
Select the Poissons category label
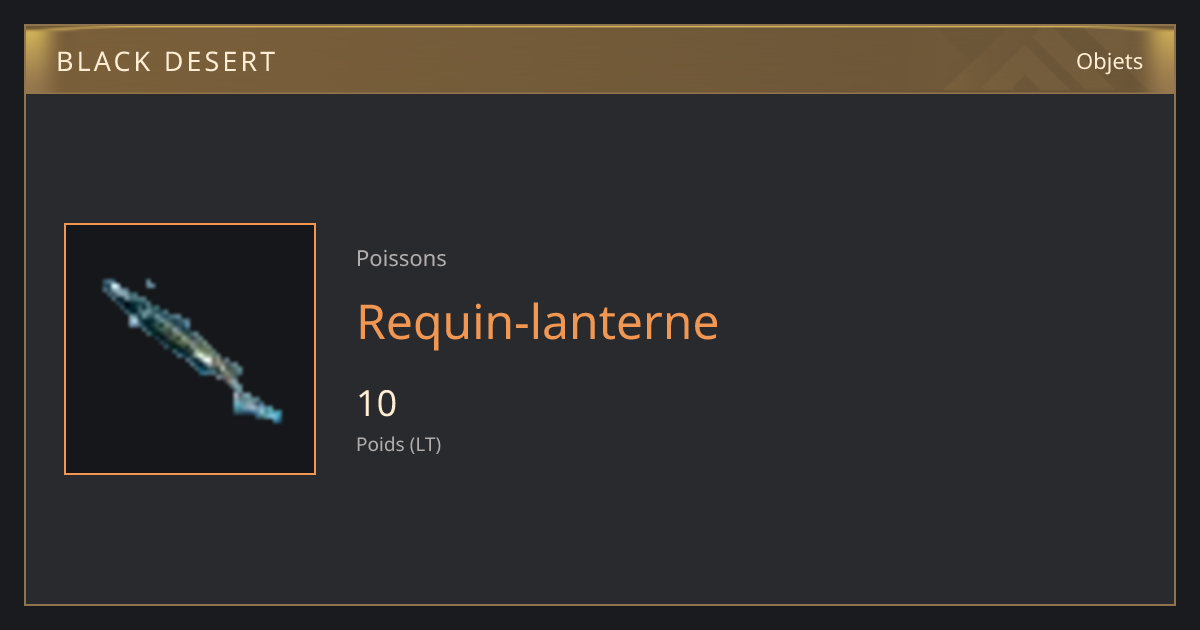(x=401, y=259)
